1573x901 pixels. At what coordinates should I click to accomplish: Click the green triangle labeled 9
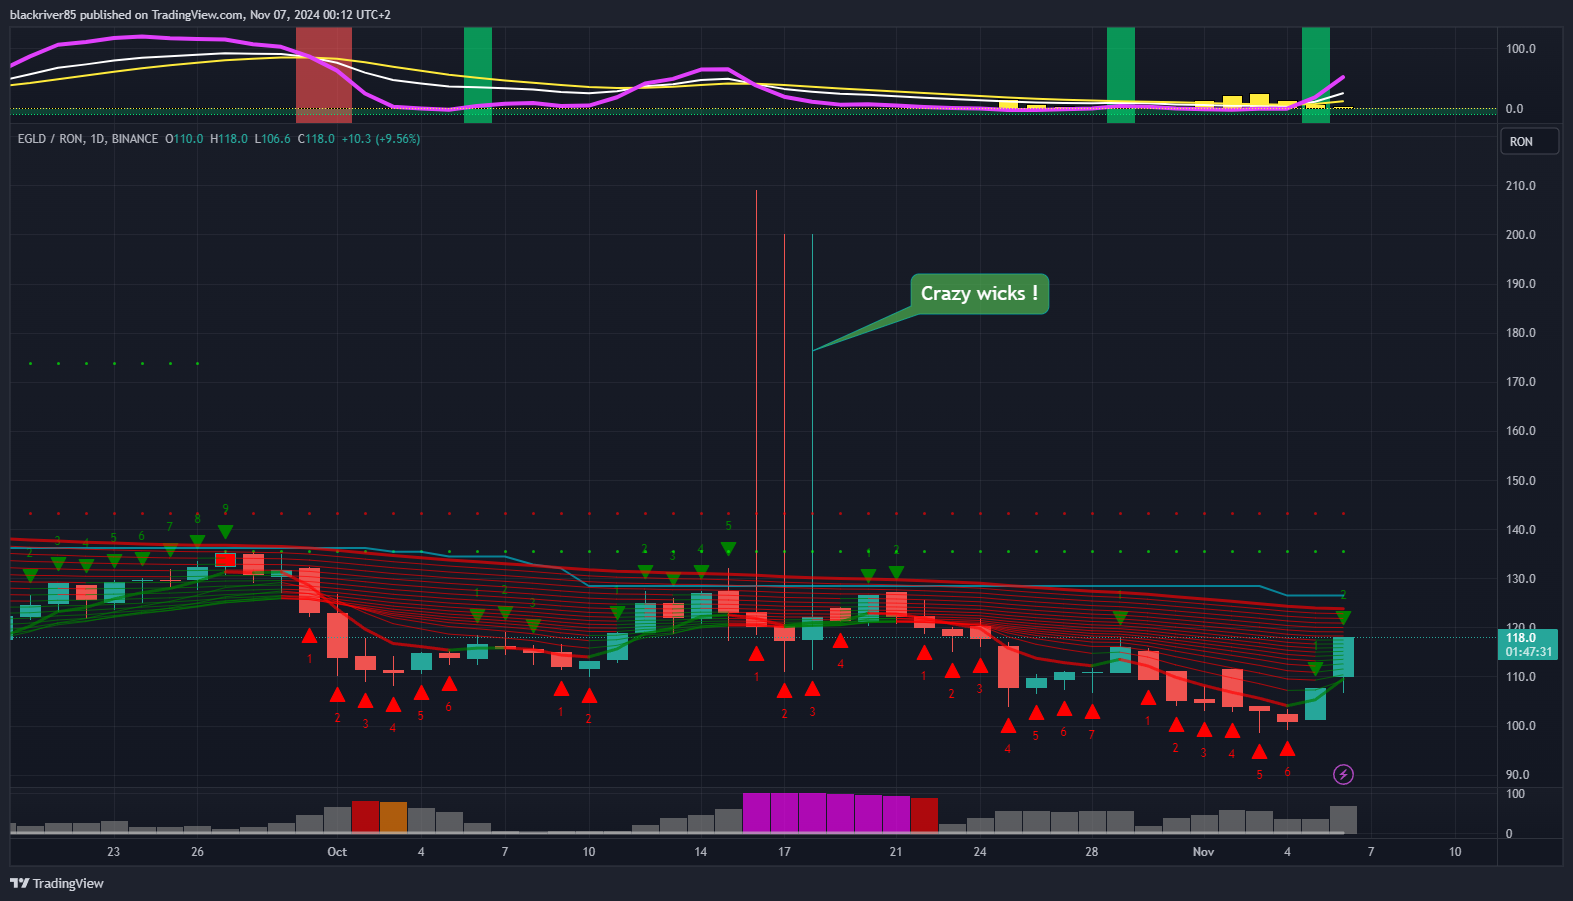(x=225, y=531)
